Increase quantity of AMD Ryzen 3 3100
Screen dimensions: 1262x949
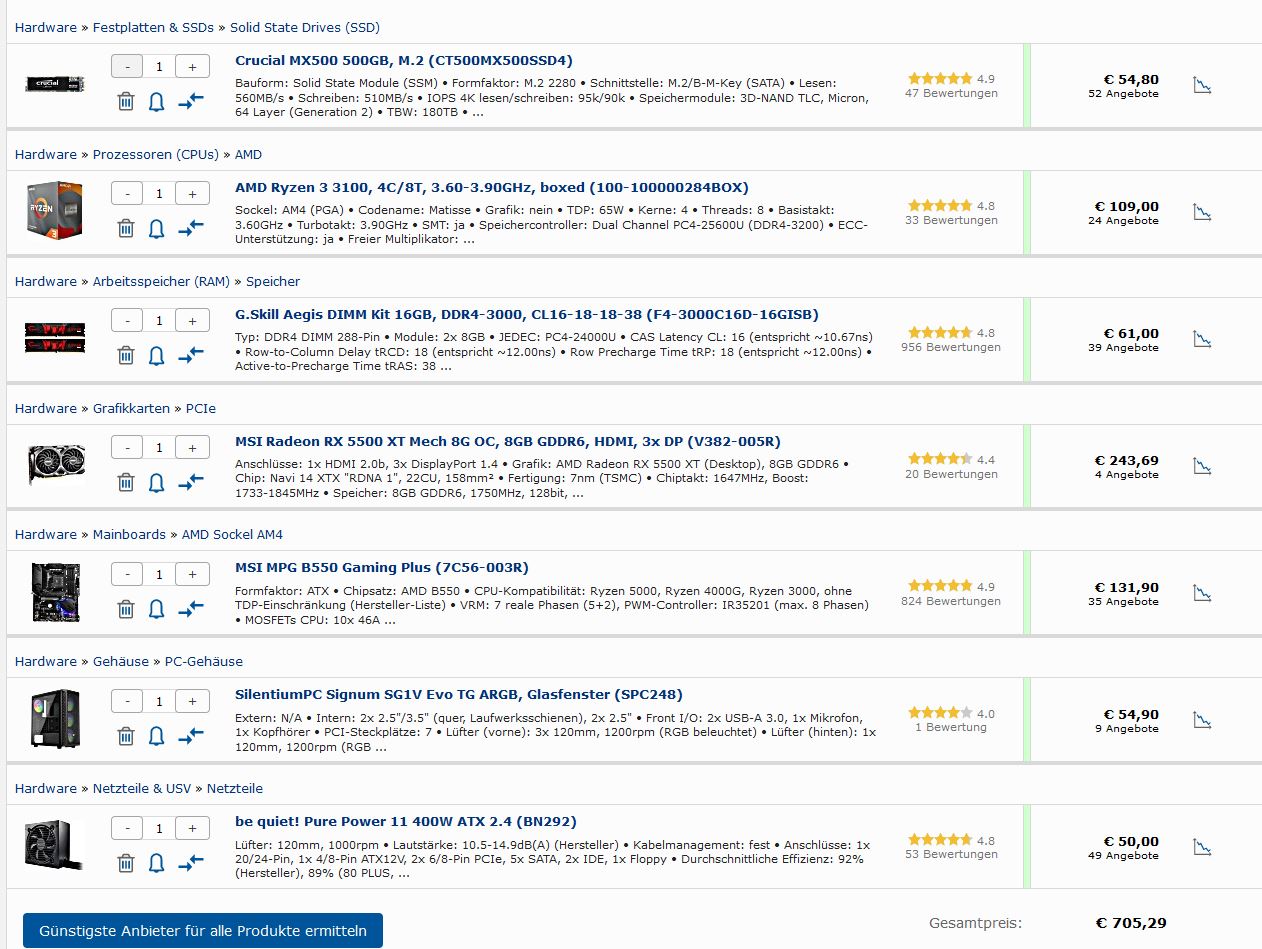[x=192, y=193]
